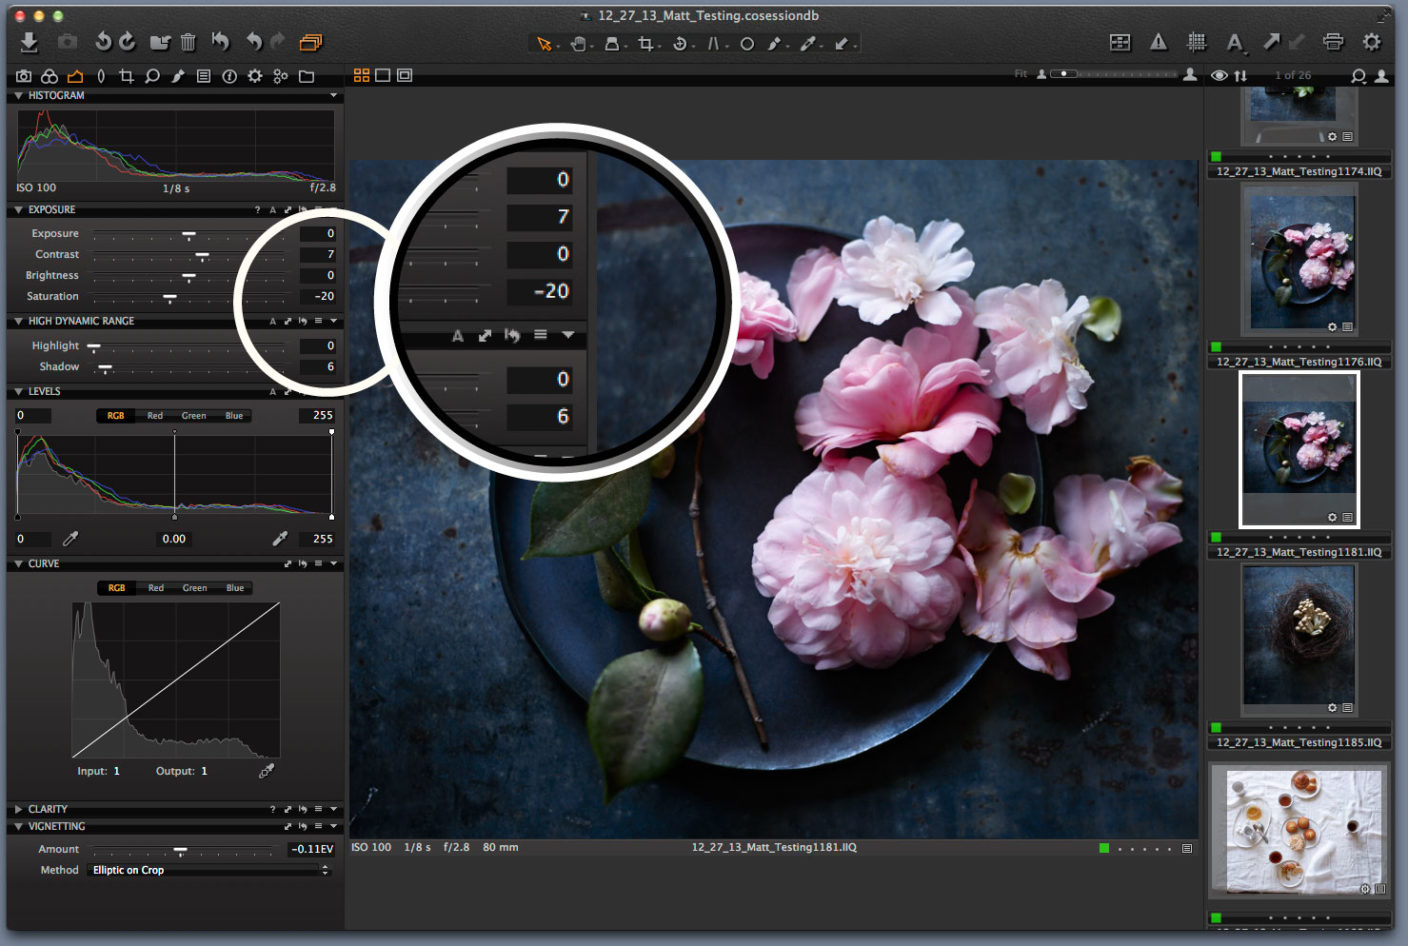Toggle the proofing eye icon above the filmstrip
The width and height of the screenshot is (1408, 946).
(x=1219, y=75)
